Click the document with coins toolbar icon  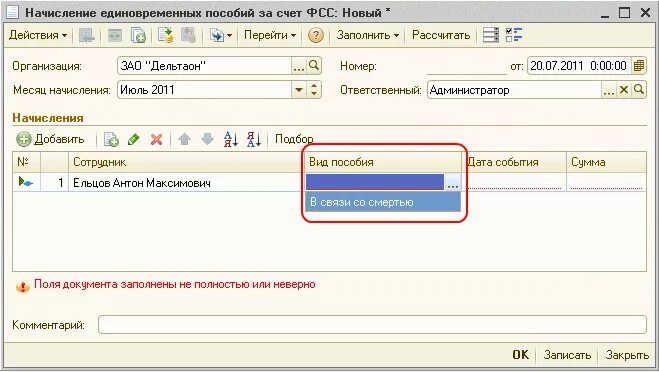tap(166, 35)
